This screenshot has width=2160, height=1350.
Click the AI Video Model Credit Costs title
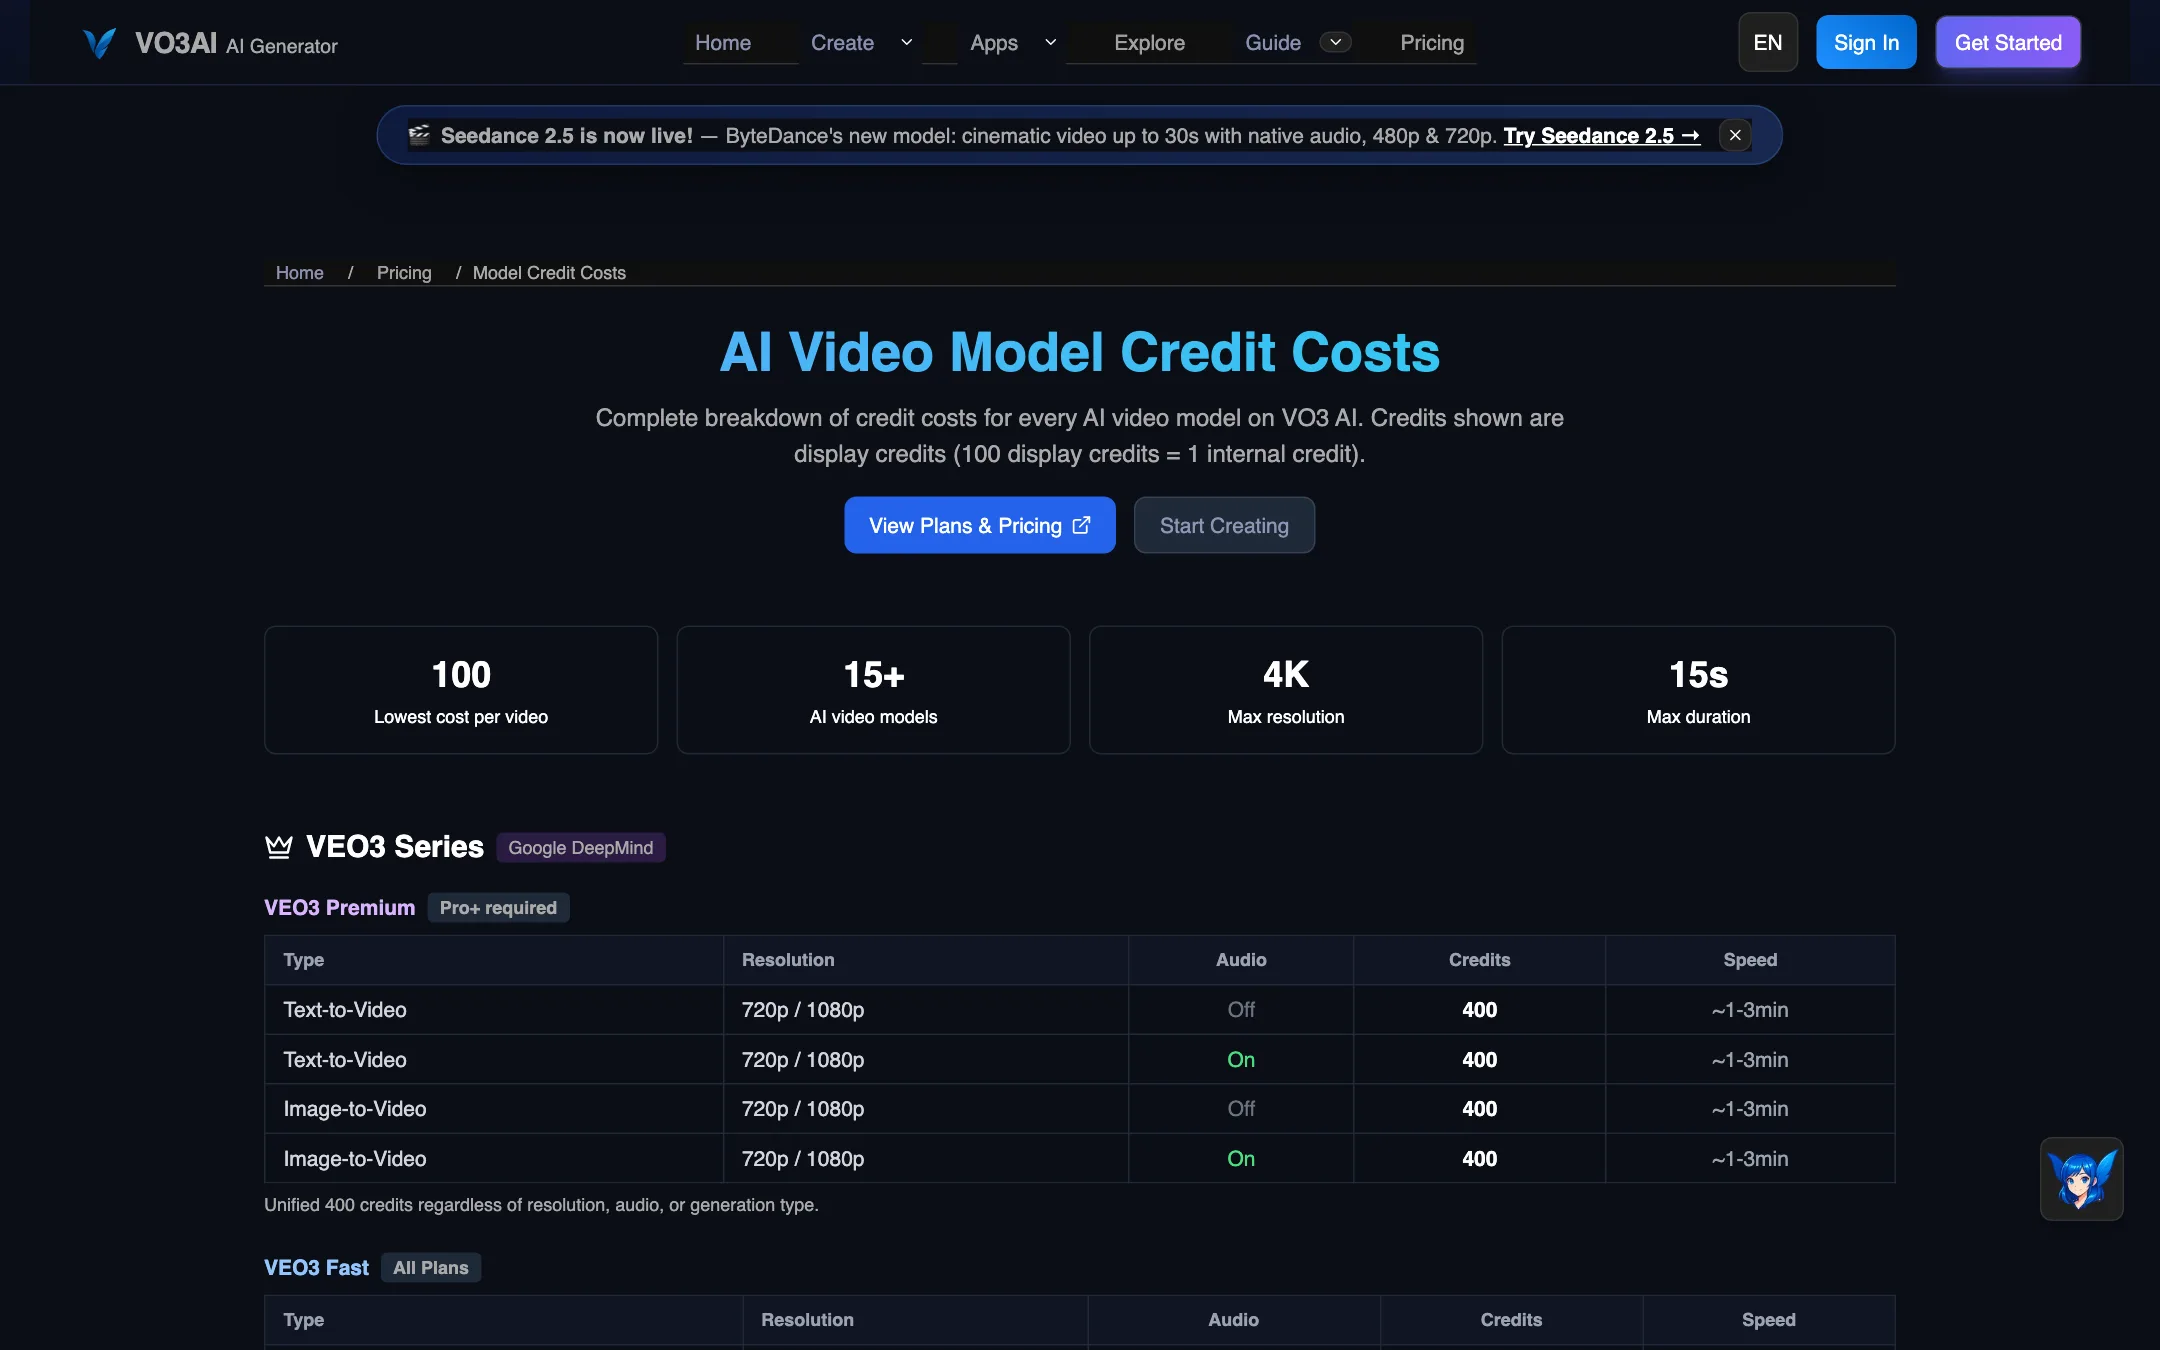(x=1080, y=352)
